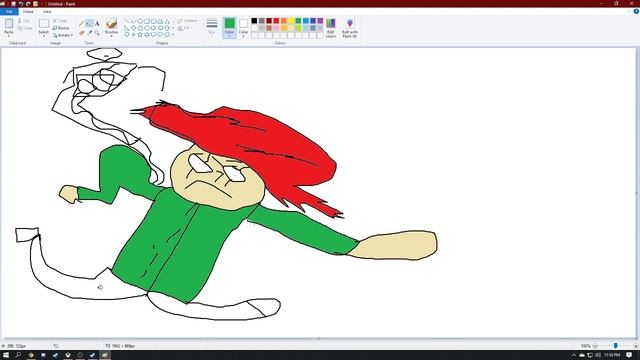Viewport: 640px width, 360px height.
Task: Open the shape Fill dropdown
Action: click(x=184, y=28)
